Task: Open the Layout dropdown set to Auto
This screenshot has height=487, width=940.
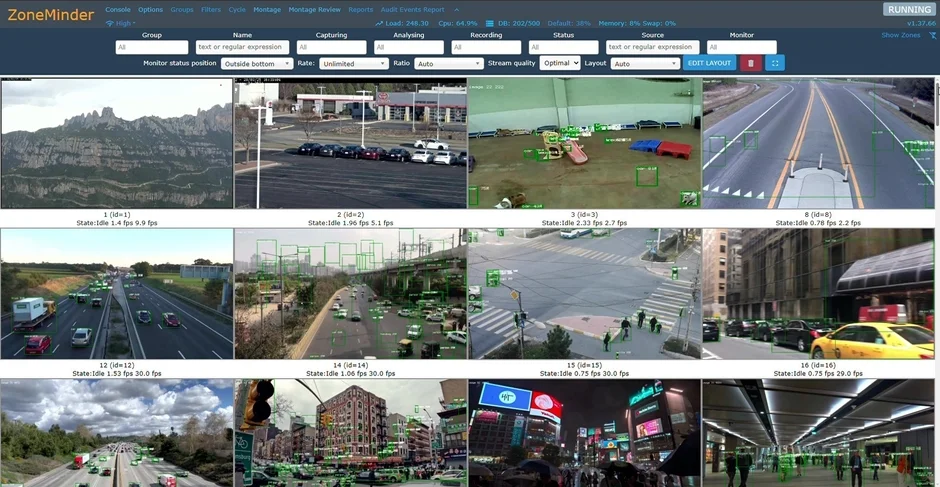Action: (645, 63)
